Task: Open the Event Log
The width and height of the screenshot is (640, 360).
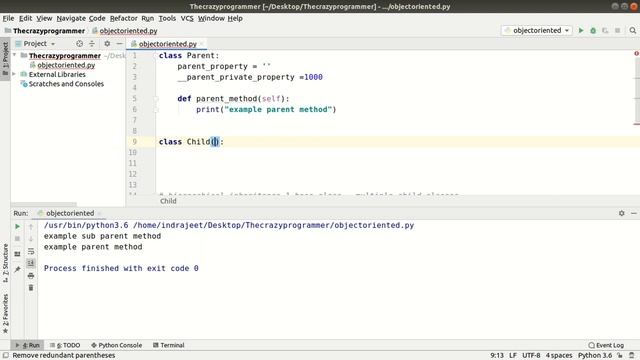Action: [607, 345]
